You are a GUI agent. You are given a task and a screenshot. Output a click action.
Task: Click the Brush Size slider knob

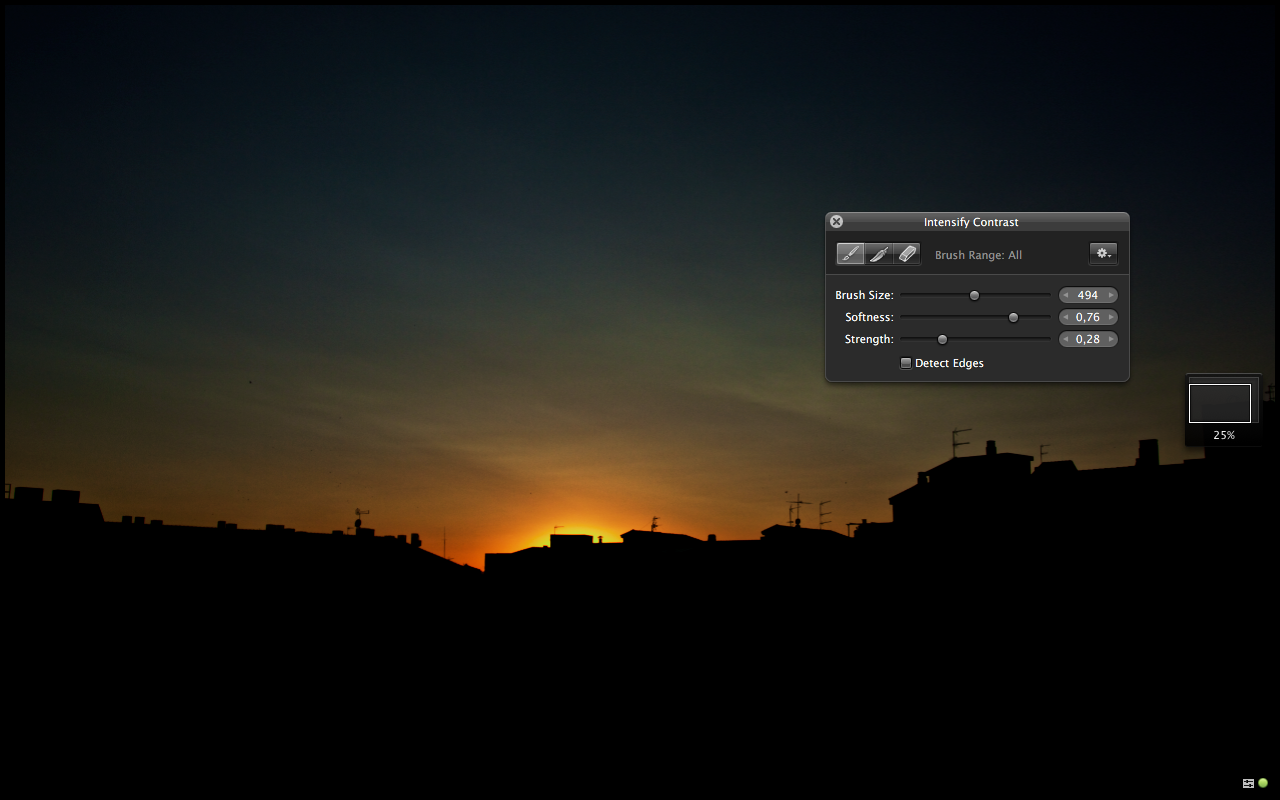(x=974, y=295)
